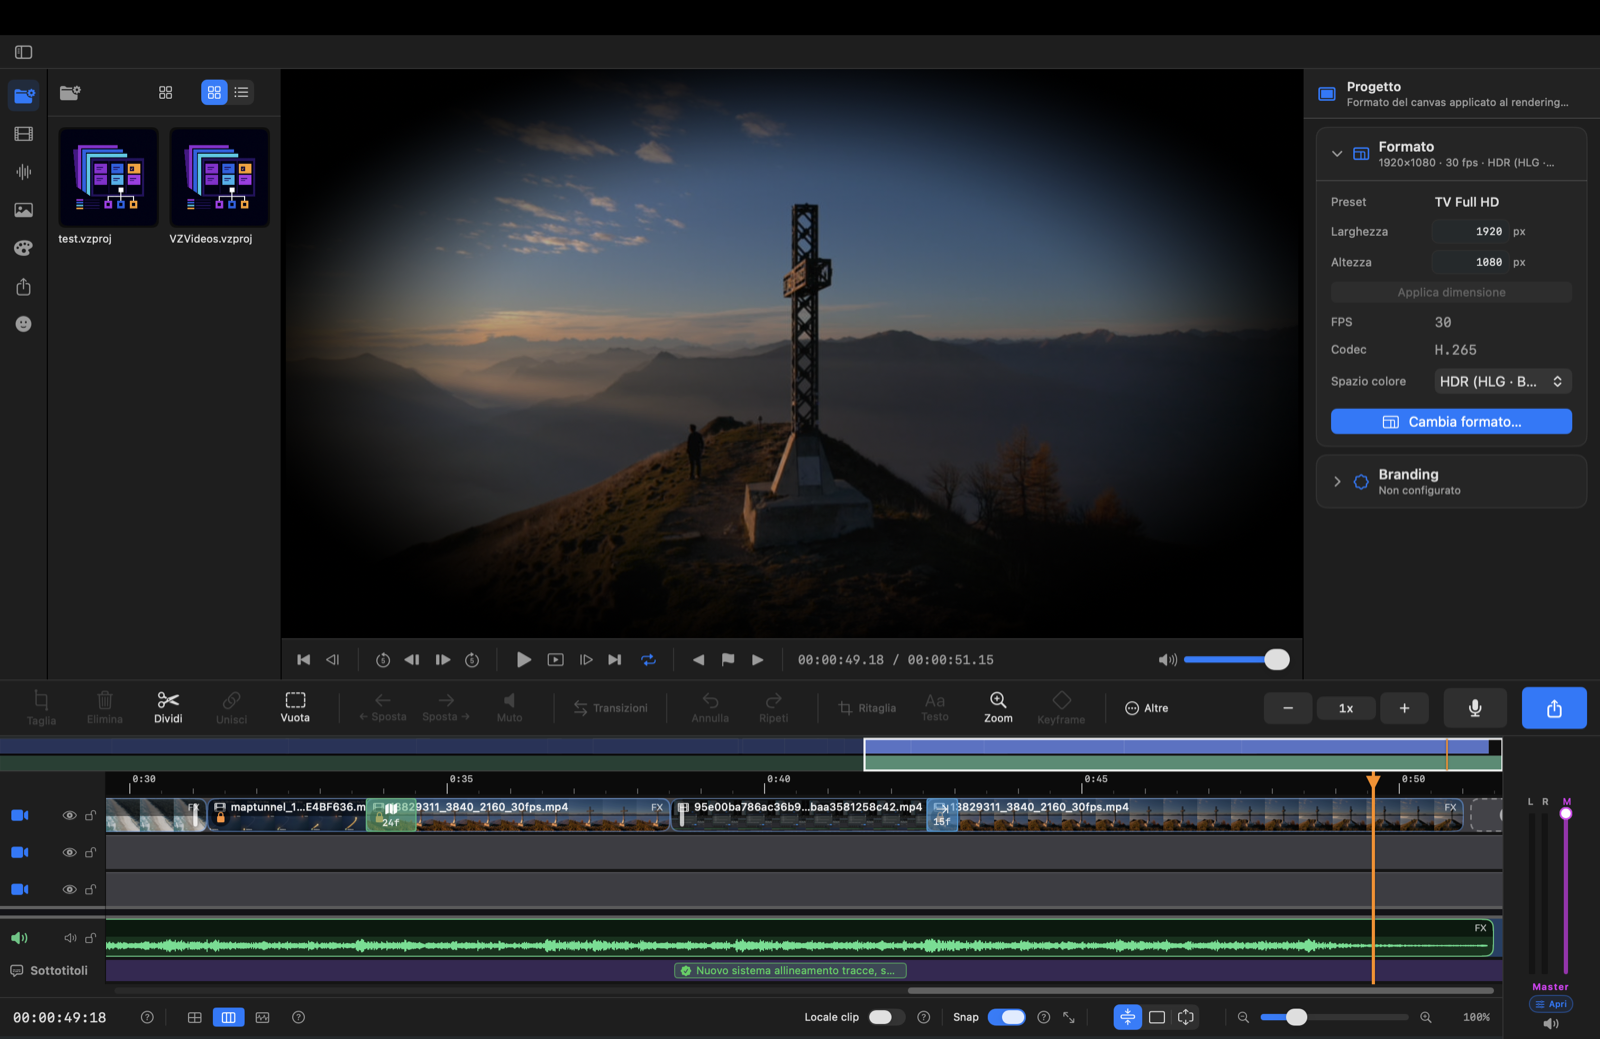Click the Altezza height input field
Viewport: 1600px width, 1039px height.
coord(1470,262)
